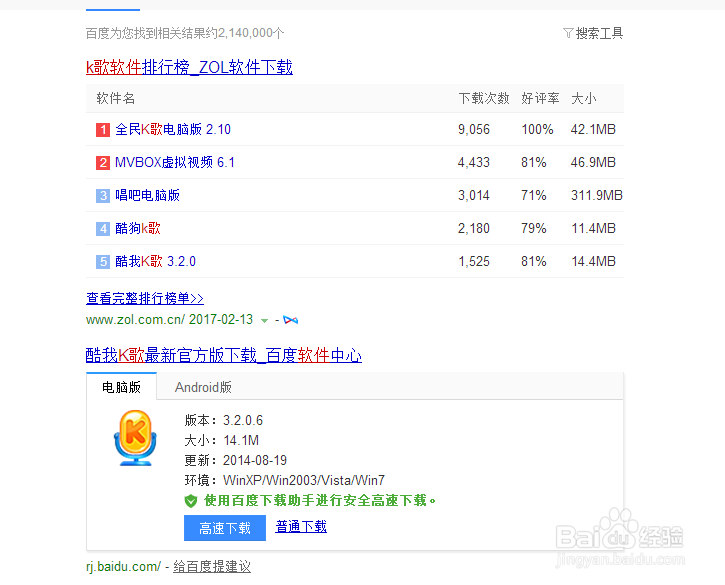Click rank 4 badge icon
The image size is (725, 585).
click(103, 228)
